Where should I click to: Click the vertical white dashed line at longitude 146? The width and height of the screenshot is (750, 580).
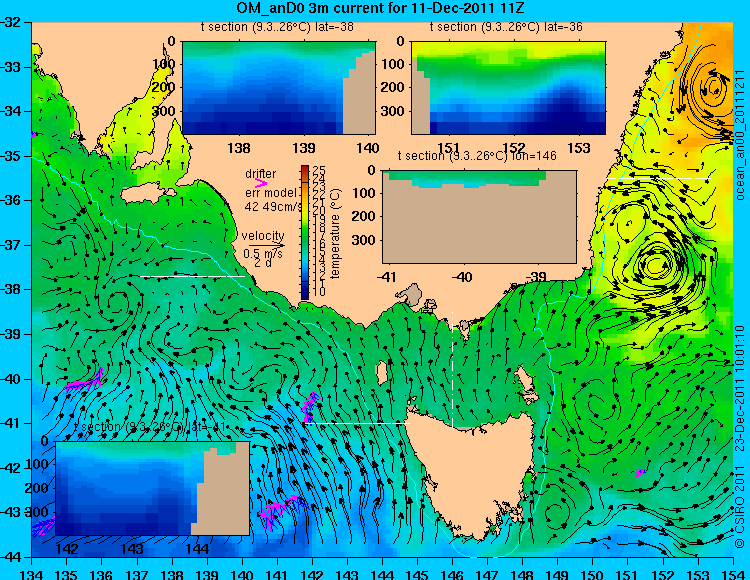click(x=452, y=369)
